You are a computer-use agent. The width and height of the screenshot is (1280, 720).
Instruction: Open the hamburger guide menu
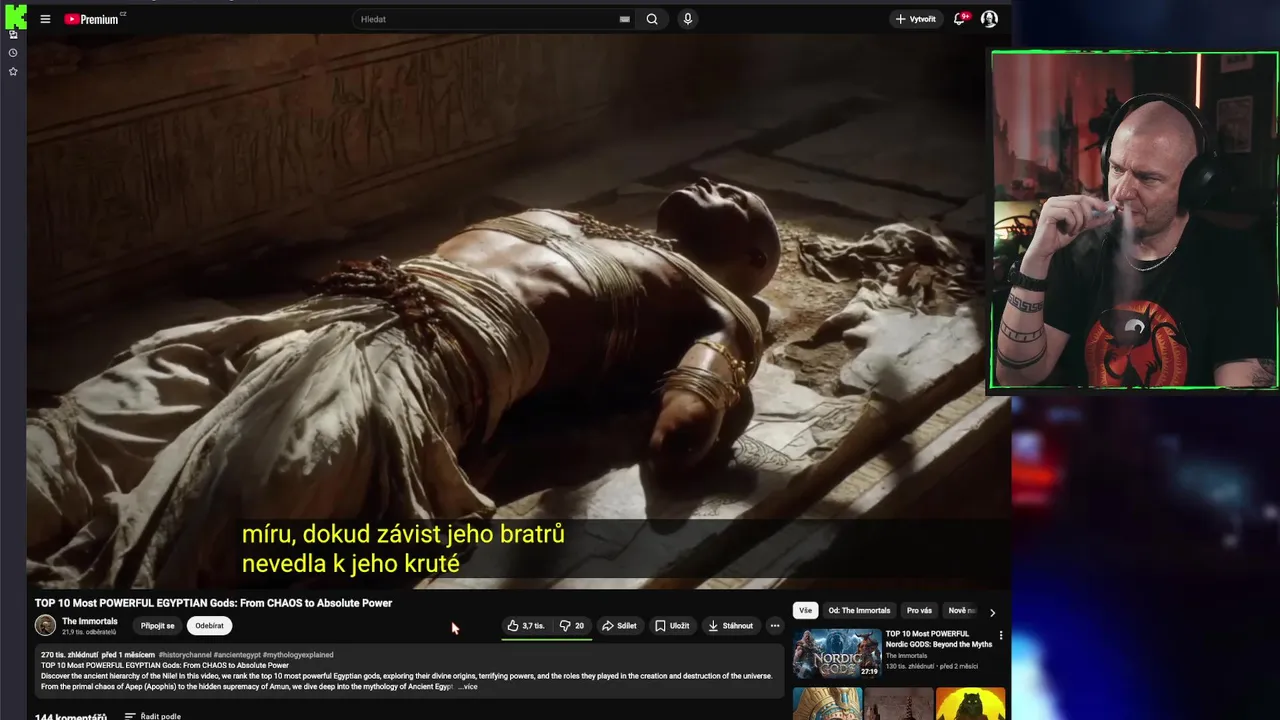point(45,19)
